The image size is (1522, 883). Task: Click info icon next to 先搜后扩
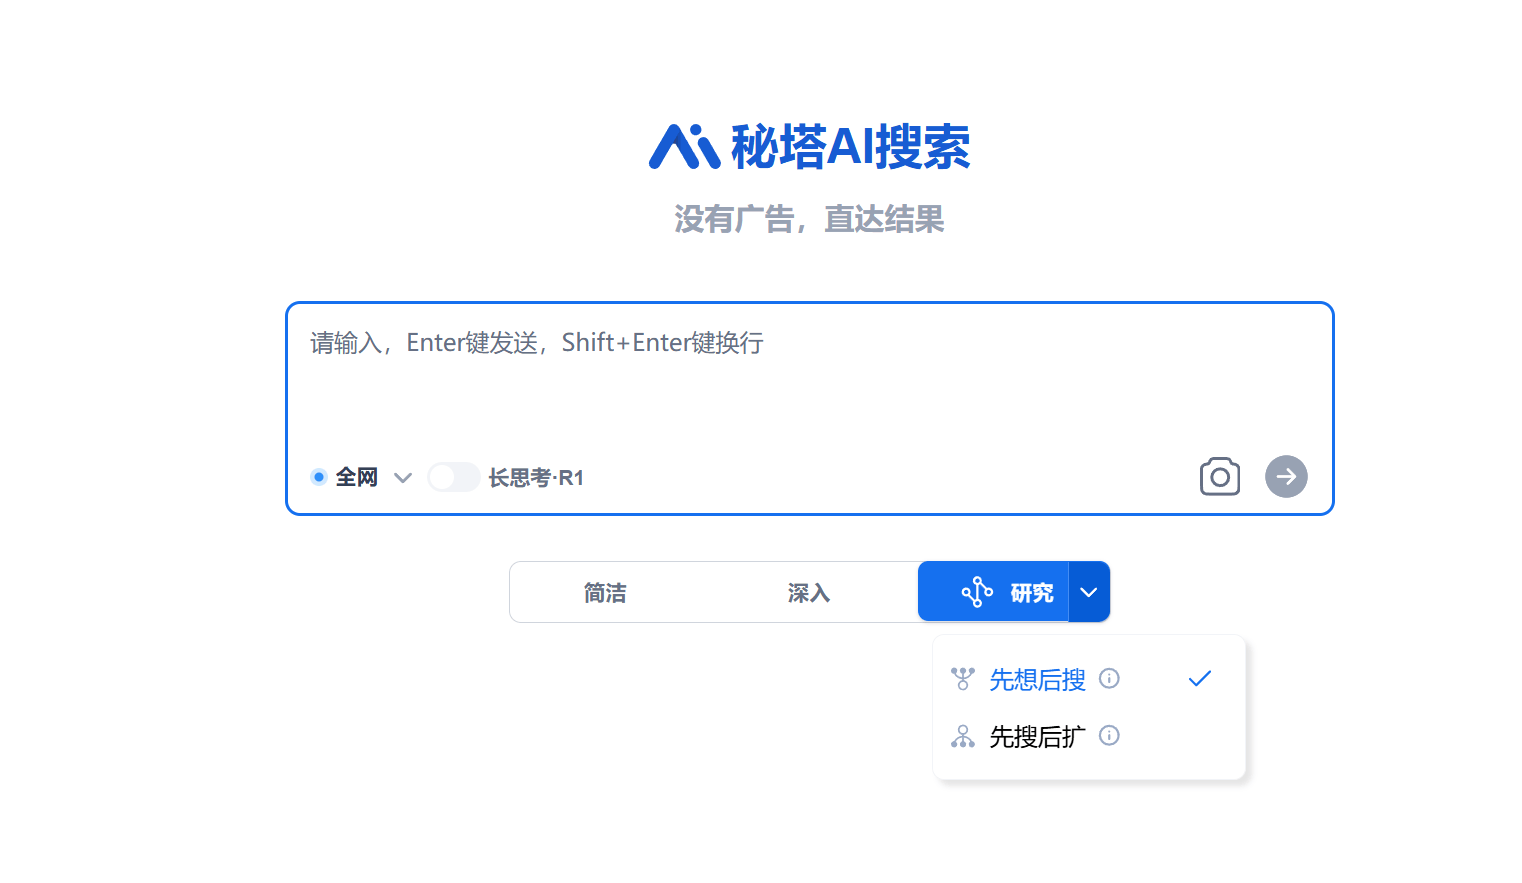[1109, 736]
